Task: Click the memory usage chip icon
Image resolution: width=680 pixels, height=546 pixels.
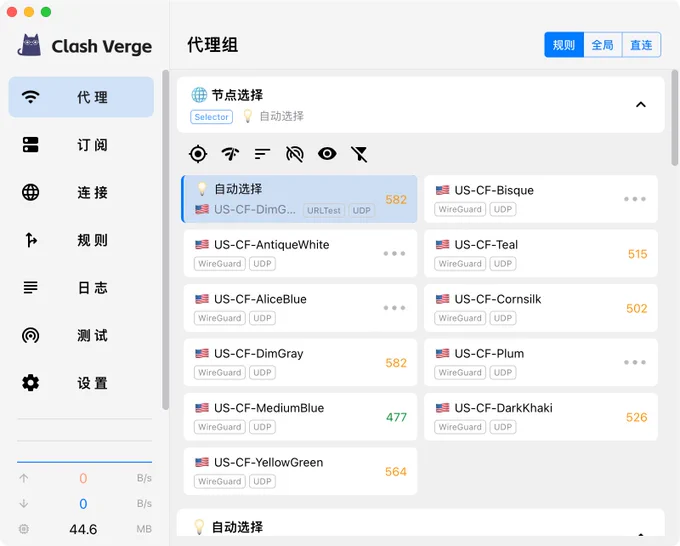Action: 24,529
